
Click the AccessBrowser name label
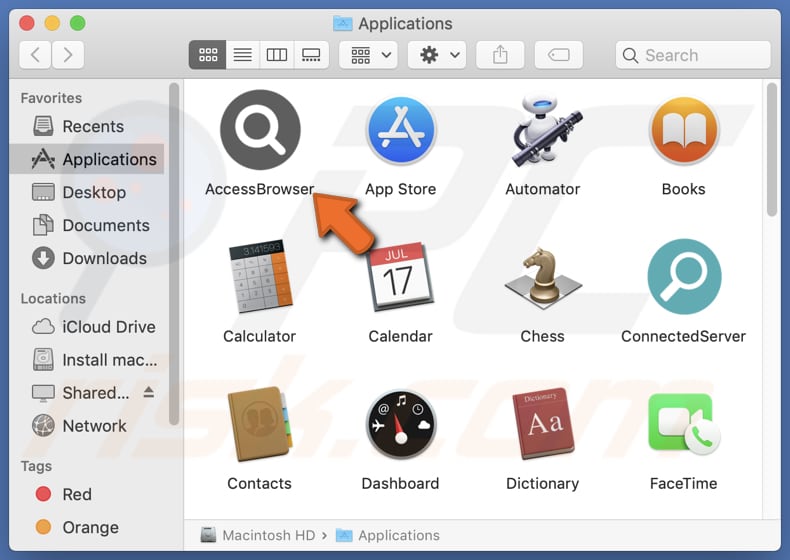[259, 189]
